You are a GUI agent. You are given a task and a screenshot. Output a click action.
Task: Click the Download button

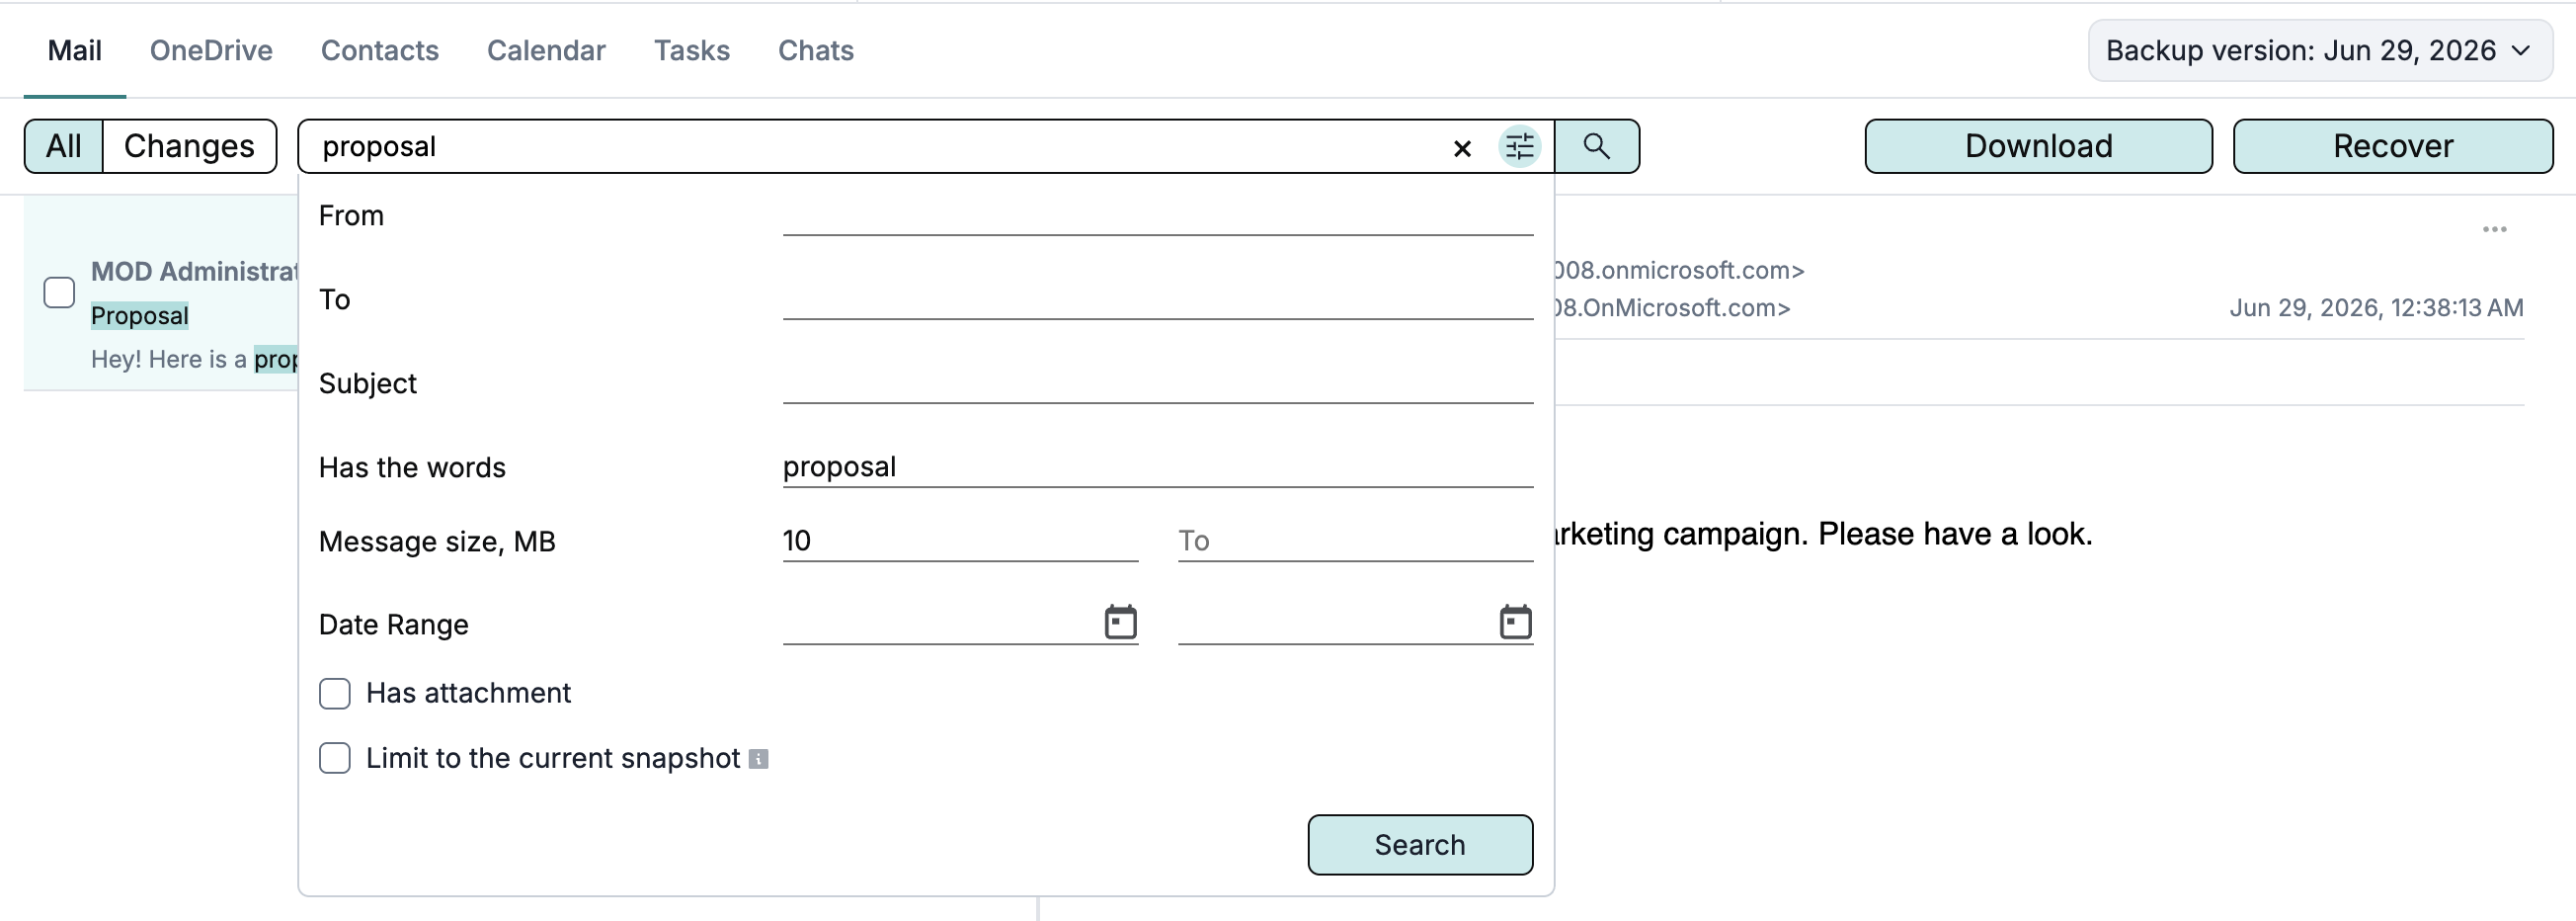pos(2038,146)
